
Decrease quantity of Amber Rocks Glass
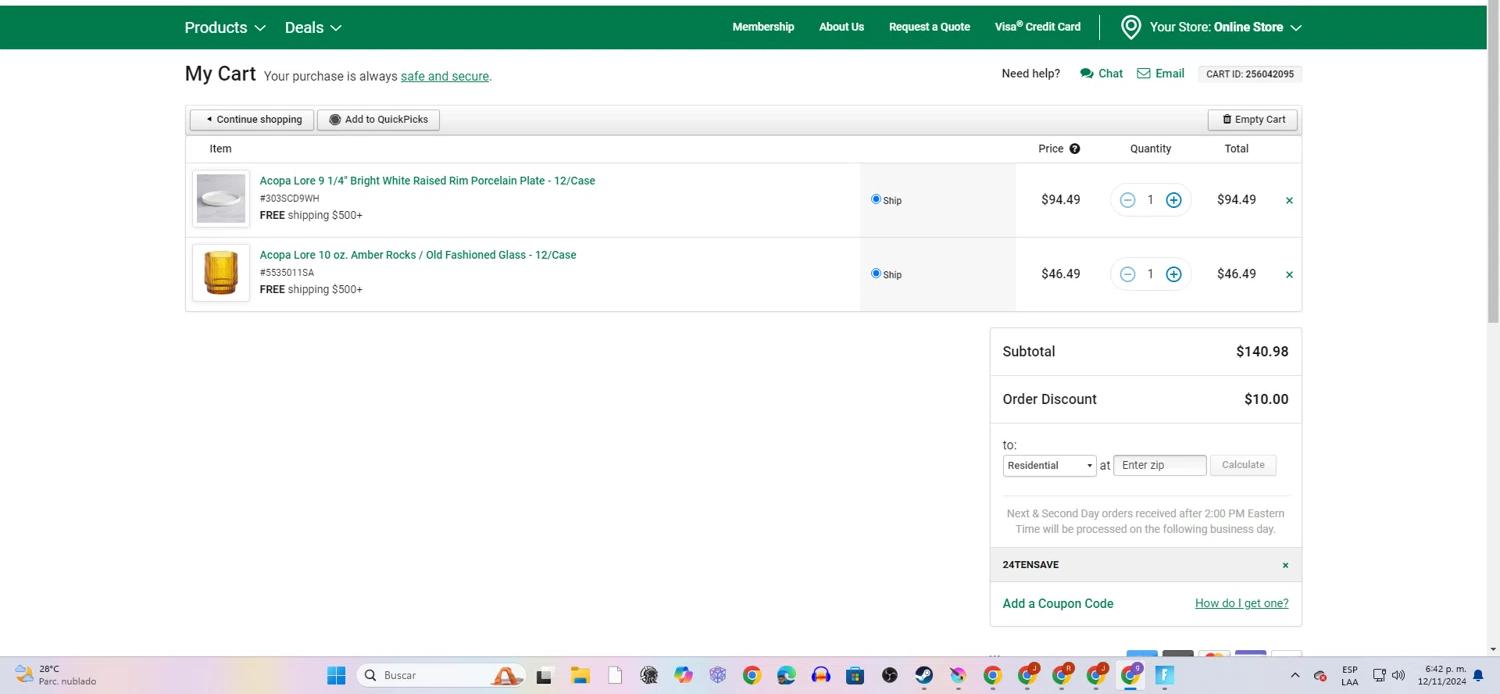tap(1127, 274)
